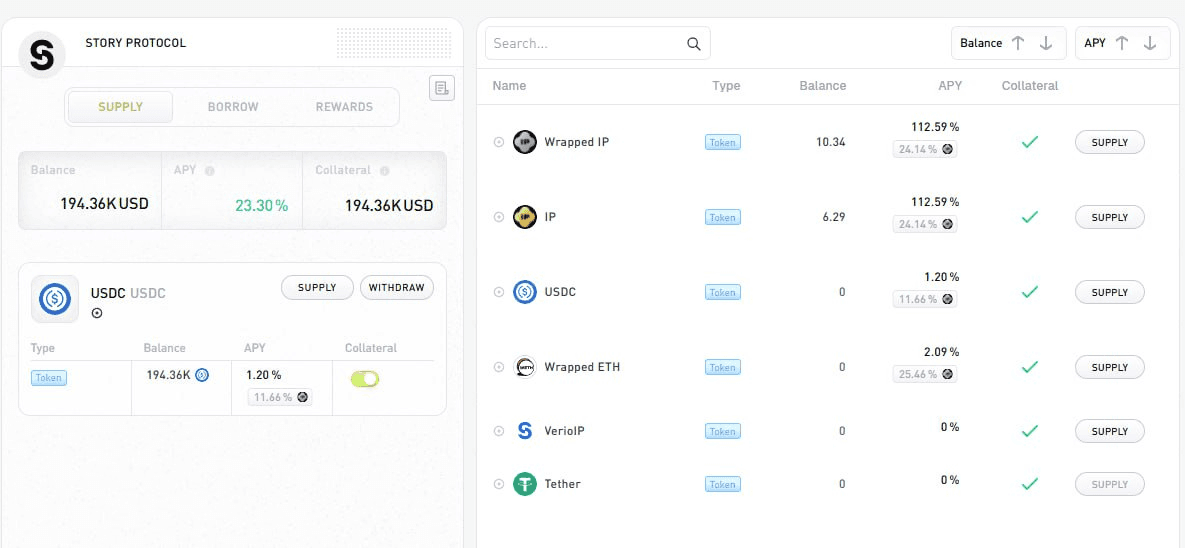This screenshot has height=548, width=1185.
Task: Supply VerioIP from table row
Action: click(x=1109, y=431)
